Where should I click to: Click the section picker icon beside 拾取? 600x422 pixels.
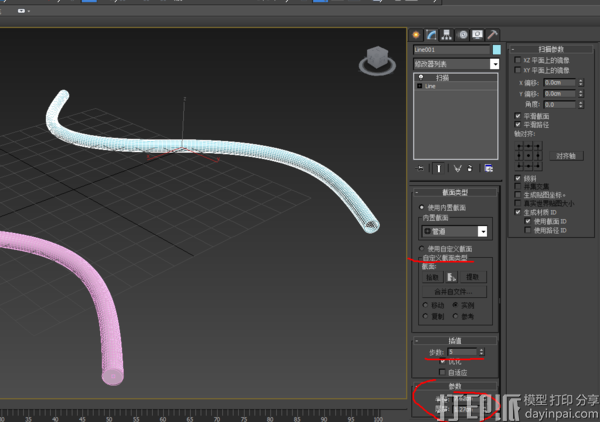(x=452, y=277)
